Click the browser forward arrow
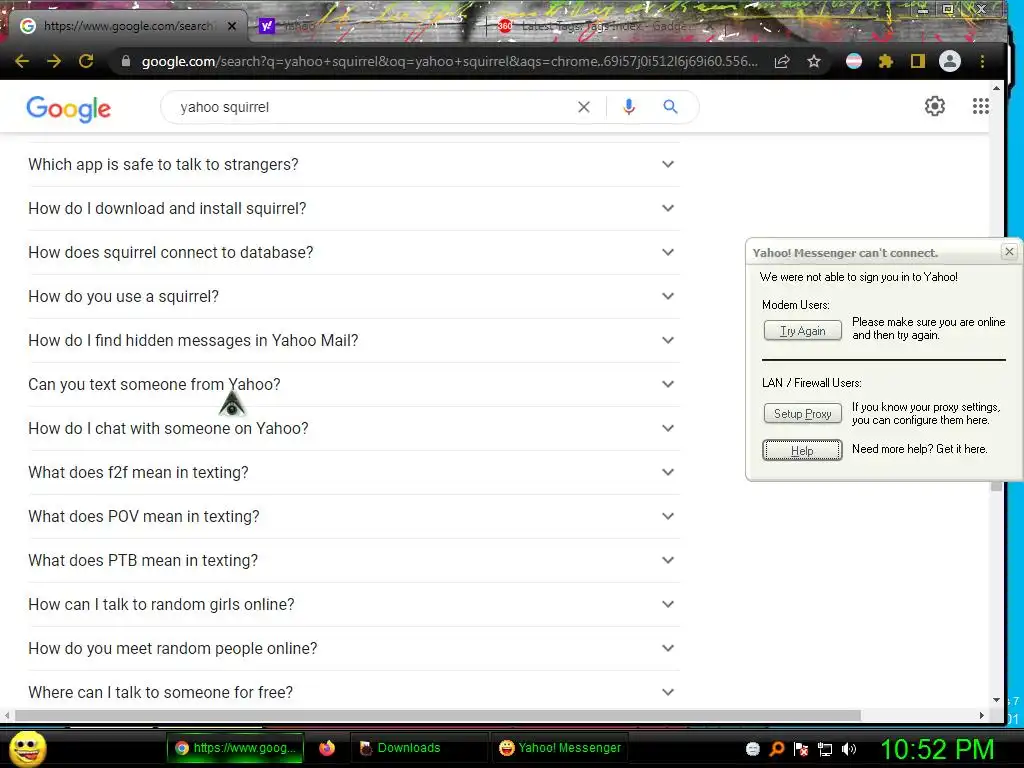 click(54, 61)
